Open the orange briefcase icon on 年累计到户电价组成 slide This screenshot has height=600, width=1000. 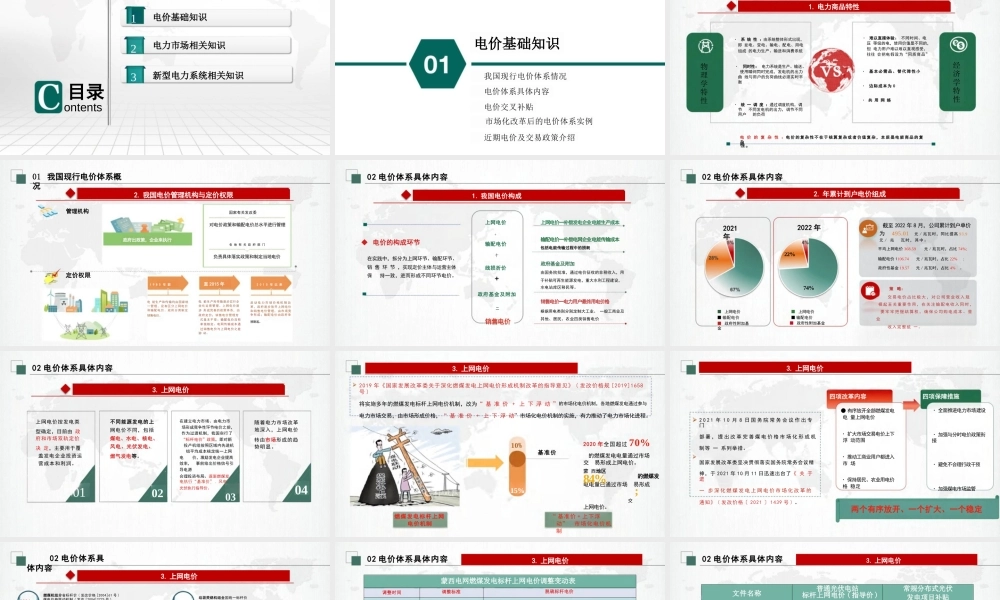click(x=867, y=229)
